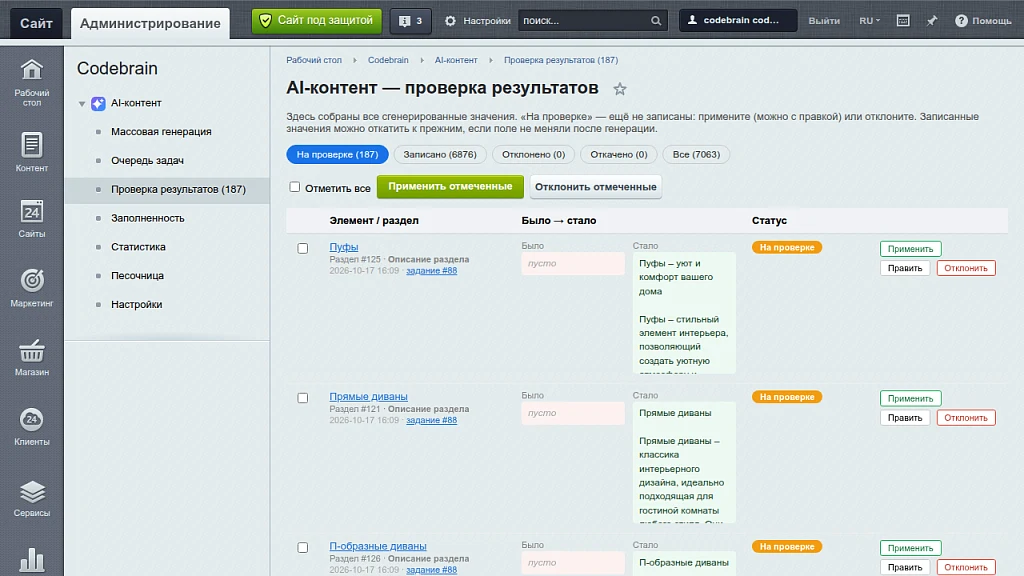The height and width of the screenshot is (576, 1024).
Task: Tick the checkbox for П-образные диваны row
Action: pyautogui.click(x=302, y=547)
